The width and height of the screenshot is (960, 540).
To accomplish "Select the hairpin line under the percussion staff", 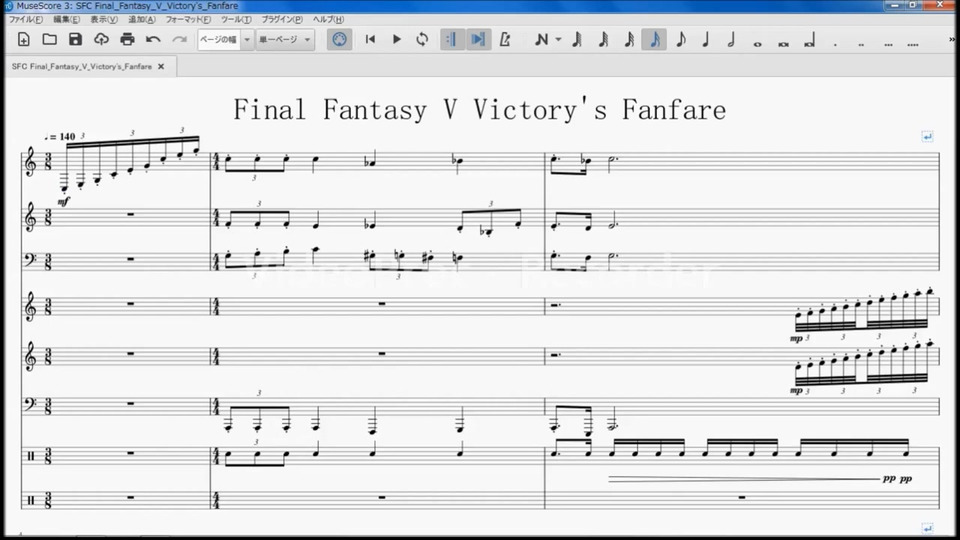I will pyautogui.click(x=743, y=479).
